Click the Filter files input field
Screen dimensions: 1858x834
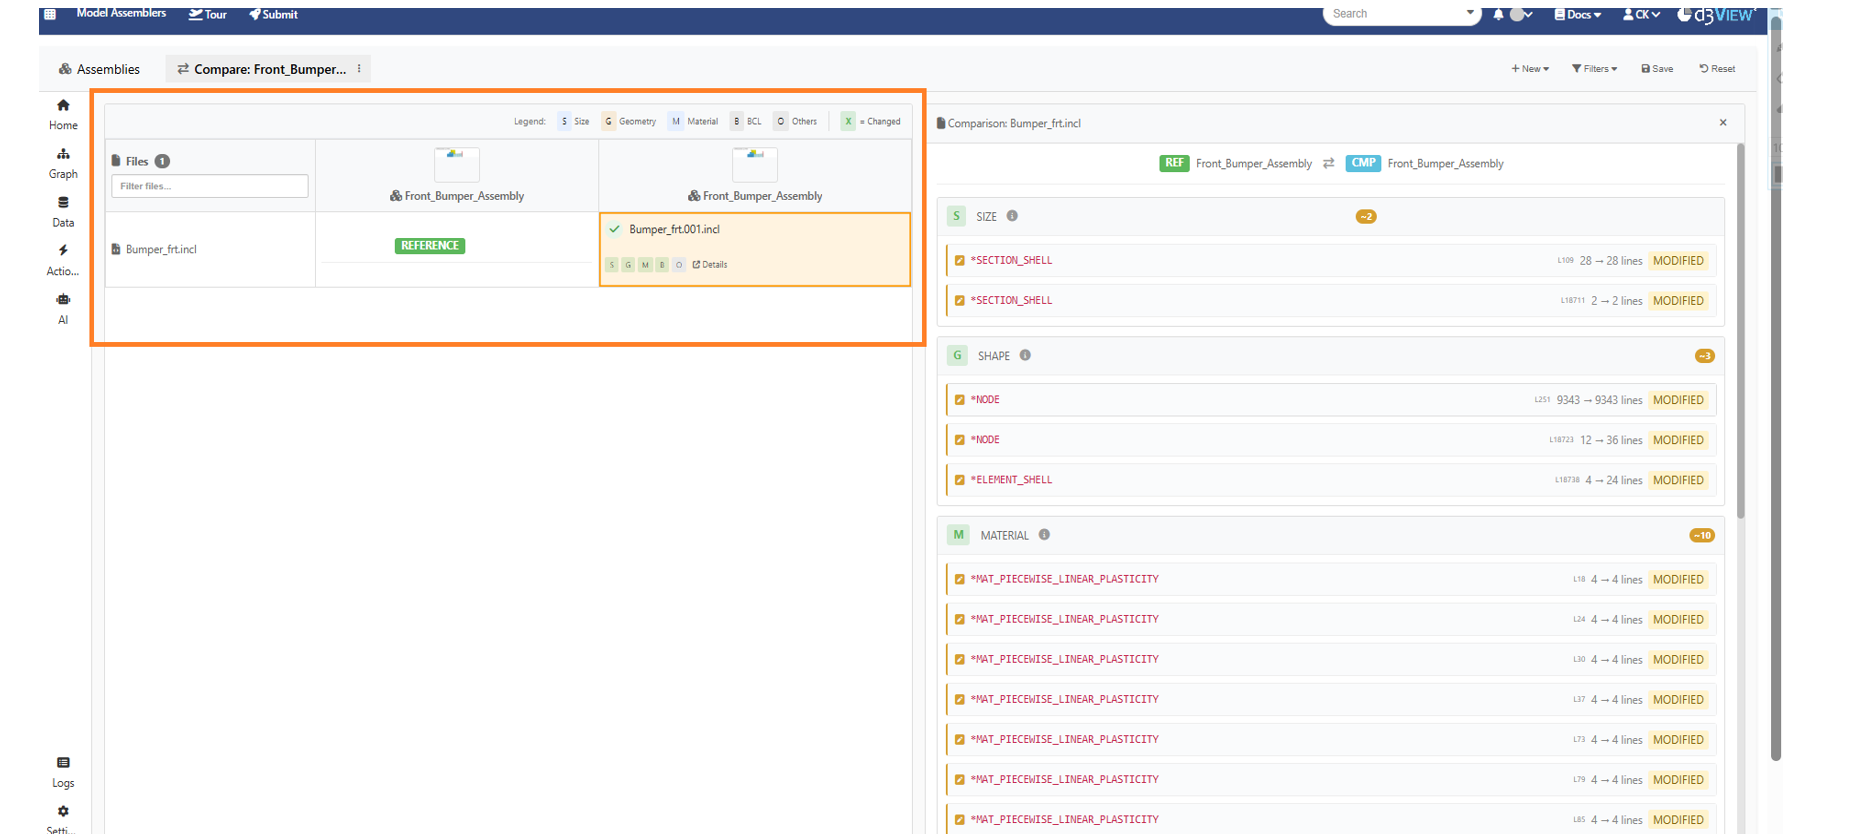[209, 186]
